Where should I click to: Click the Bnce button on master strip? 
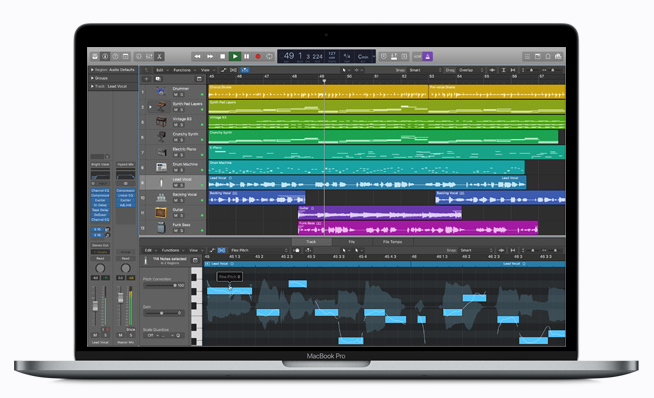pyautogui.click(x=131, y=330)
